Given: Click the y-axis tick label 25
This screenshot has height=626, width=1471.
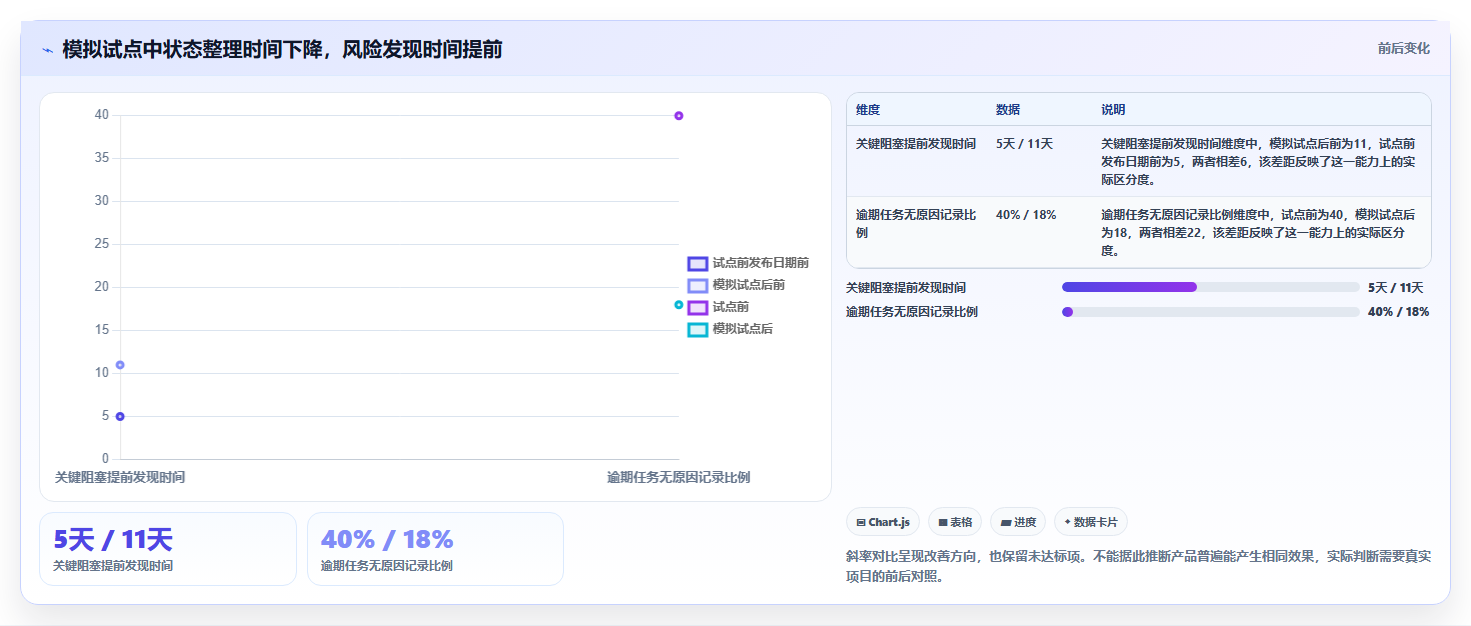Looking at the screenshot, I should (102, 244).
